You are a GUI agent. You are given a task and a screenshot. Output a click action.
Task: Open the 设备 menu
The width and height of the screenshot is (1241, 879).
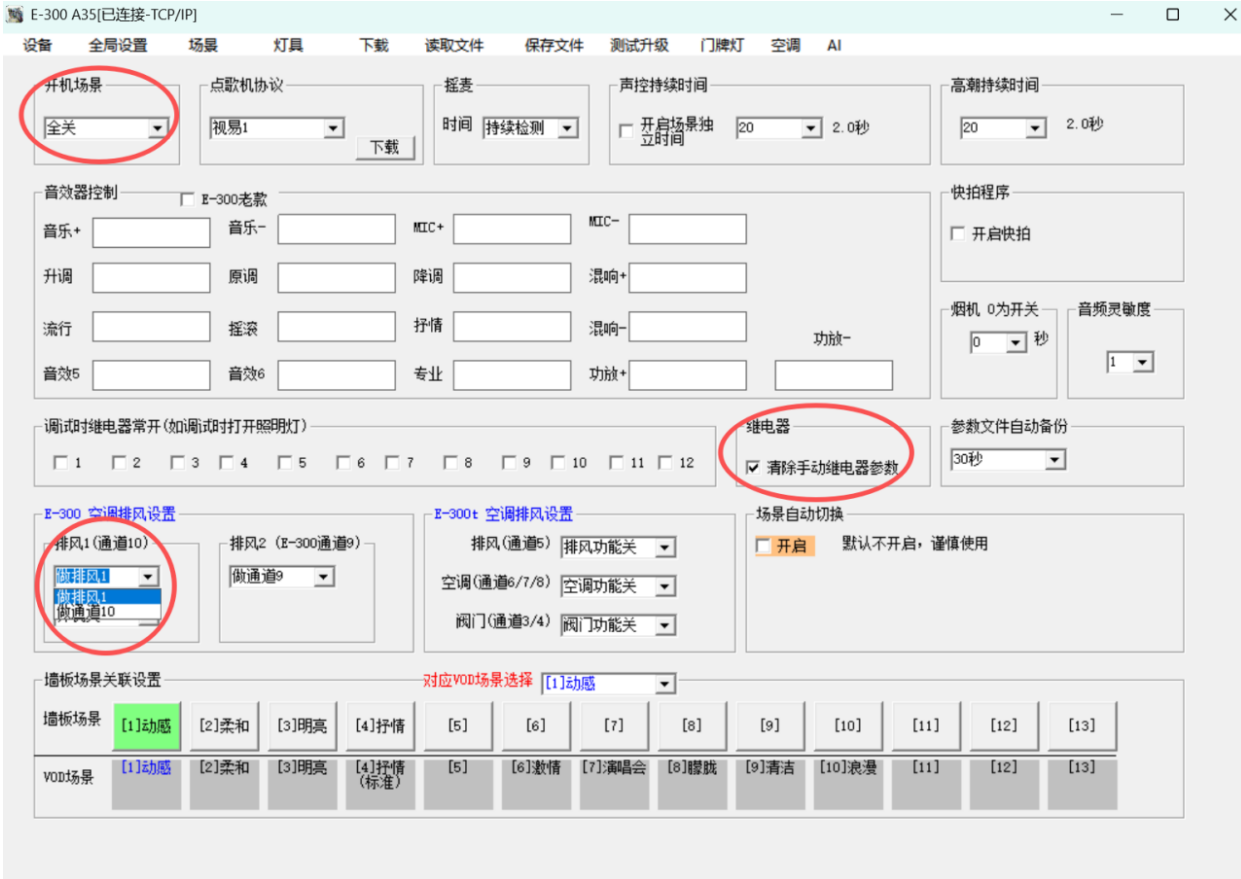pyautogui.click(x=37, y=45)
